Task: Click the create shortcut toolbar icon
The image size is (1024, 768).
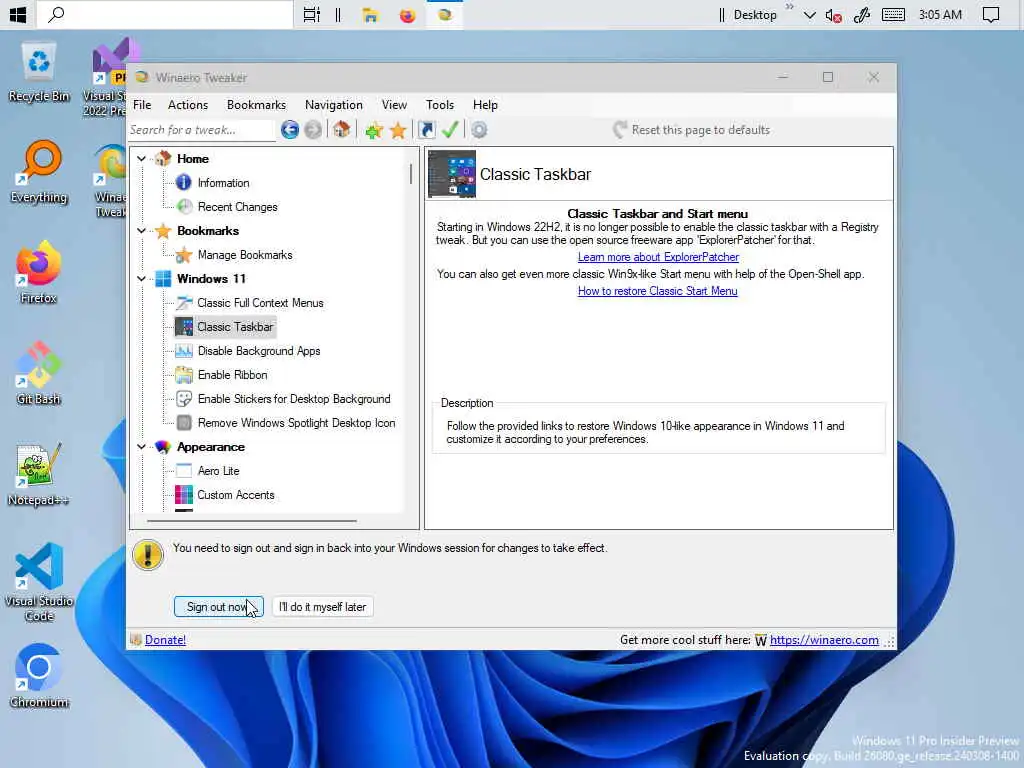Action: 426,130
